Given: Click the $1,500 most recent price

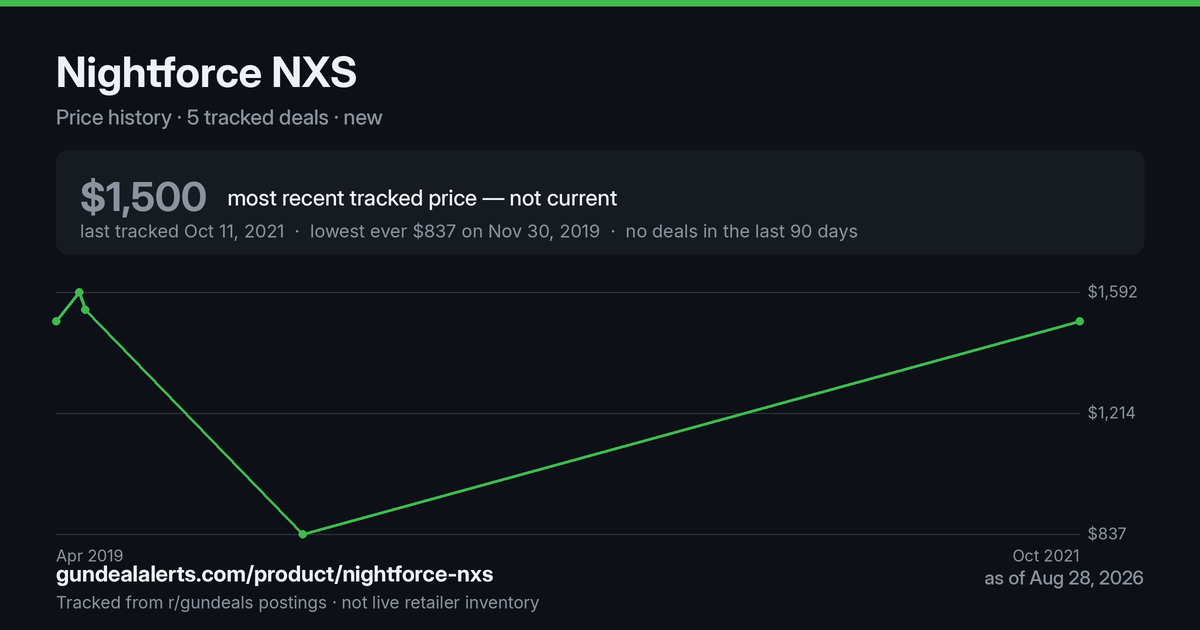Looking at the screenshot, I should [x=143, y=197].
